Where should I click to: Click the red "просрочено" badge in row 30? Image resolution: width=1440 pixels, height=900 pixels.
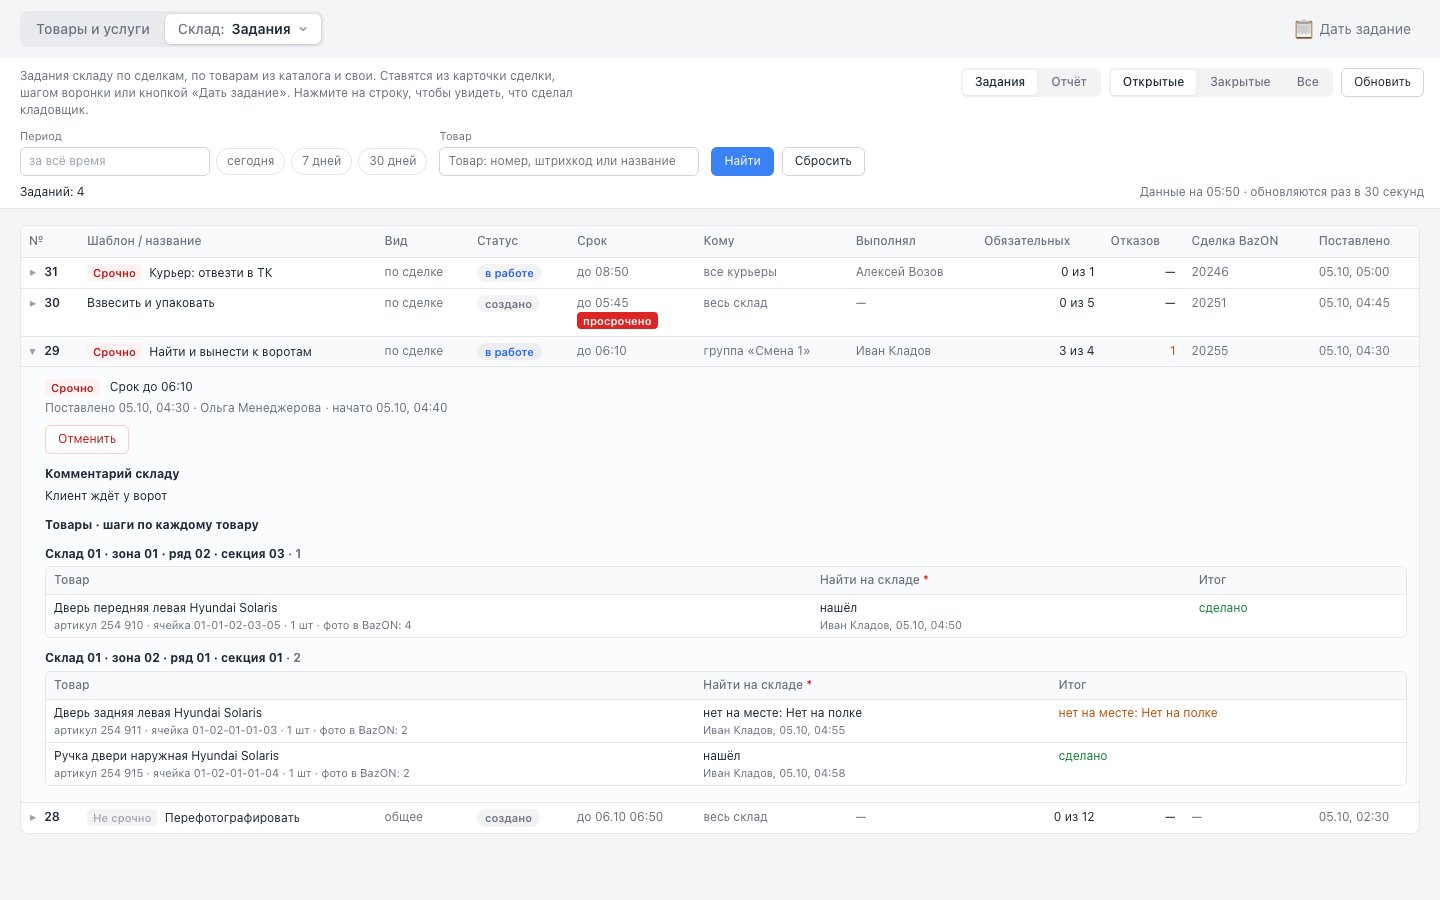pos(617,321)
